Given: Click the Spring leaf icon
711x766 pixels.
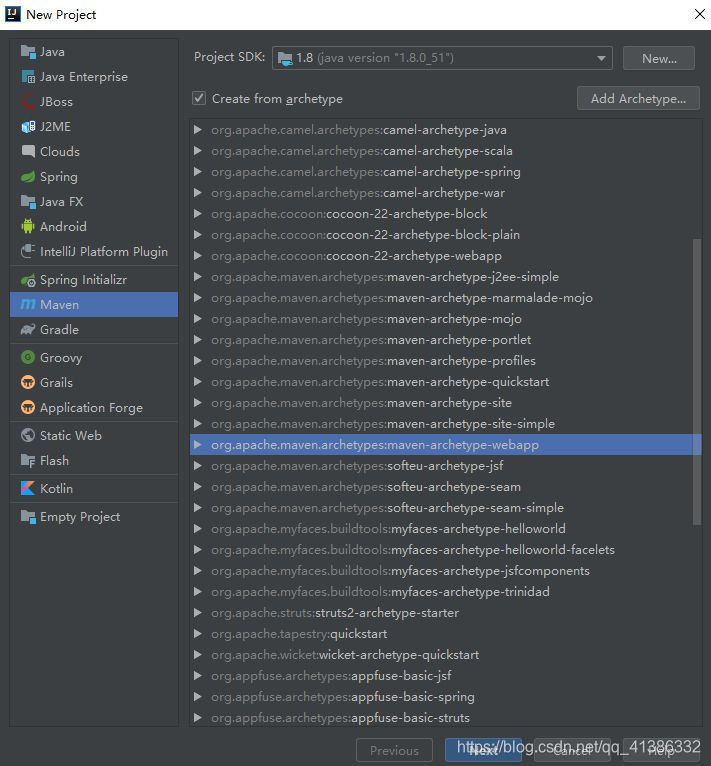Looking at the screenshot, I should click(28, 177).
